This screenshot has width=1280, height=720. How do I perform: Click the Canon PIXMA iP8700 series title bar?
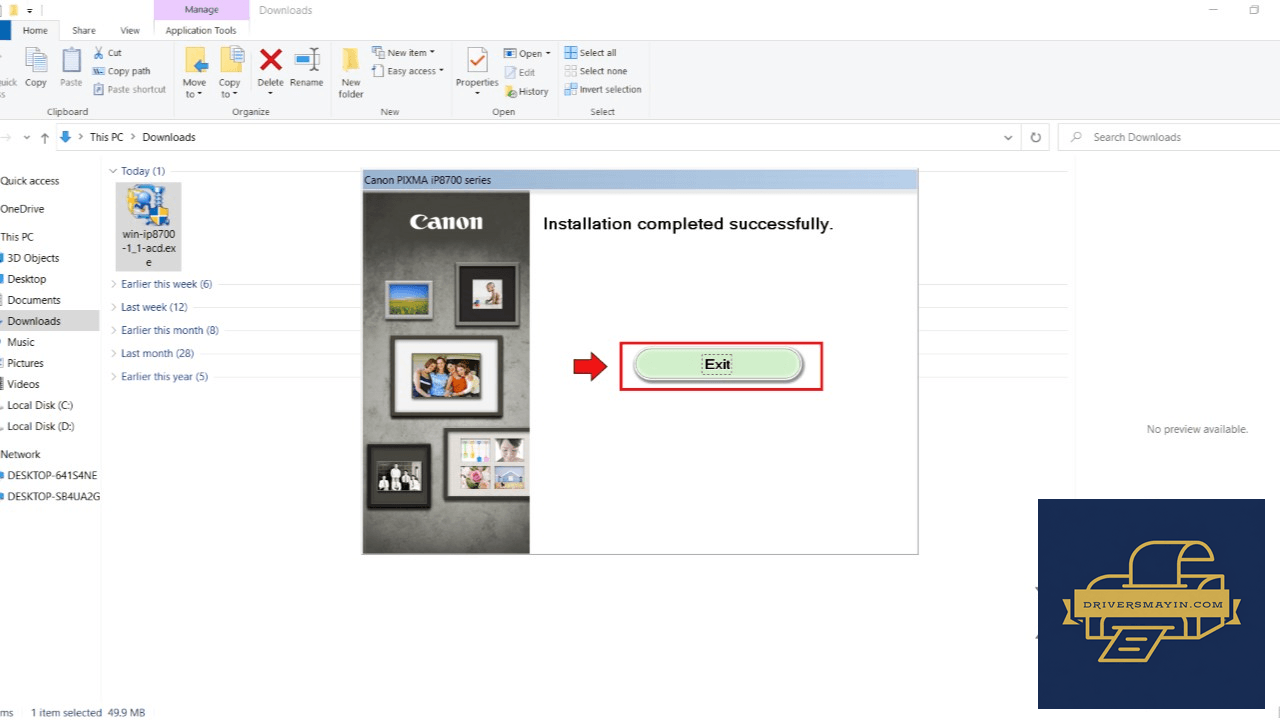(x=640, y=180)
